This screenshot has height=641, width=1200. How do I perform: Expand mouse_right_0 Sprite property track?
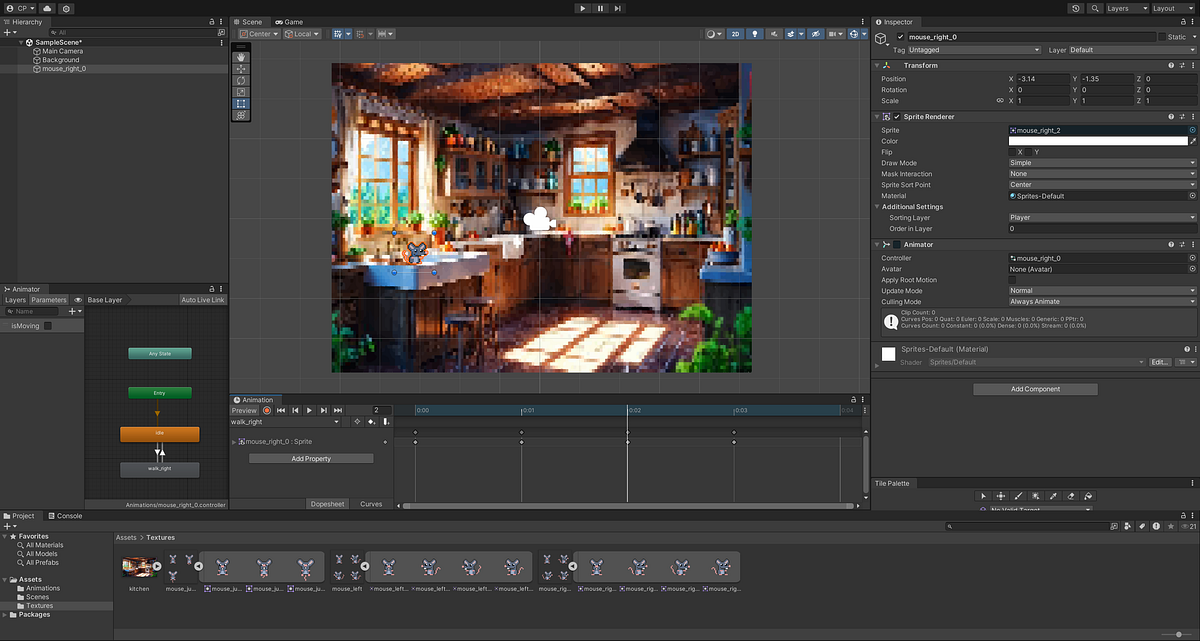coord(234,441)
